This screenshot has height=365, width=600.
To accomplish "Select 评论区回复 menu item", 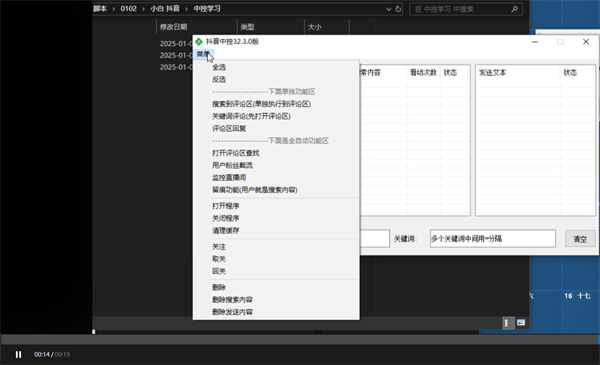I will point(229,129).
